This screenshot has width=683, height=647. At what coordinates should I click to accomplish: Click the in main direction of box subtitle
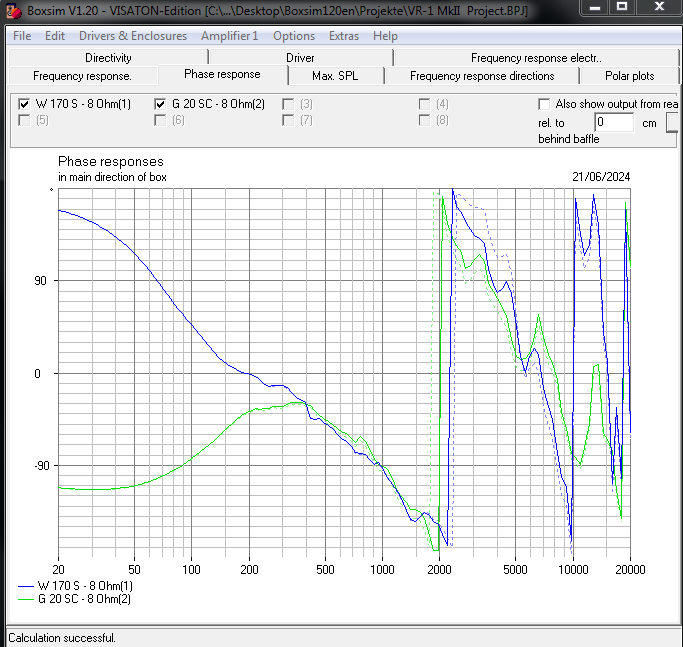(112, 177)
